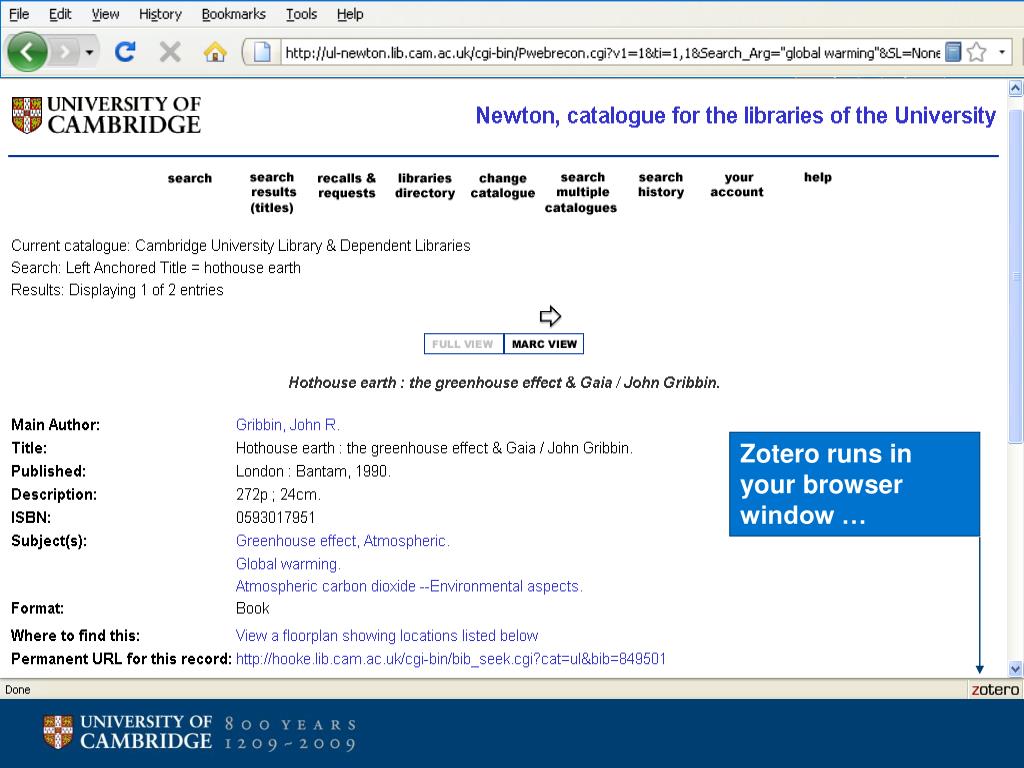1024x768 pixels.
Task: Open the Bookmarks menu
Action: tap(233, 14)
